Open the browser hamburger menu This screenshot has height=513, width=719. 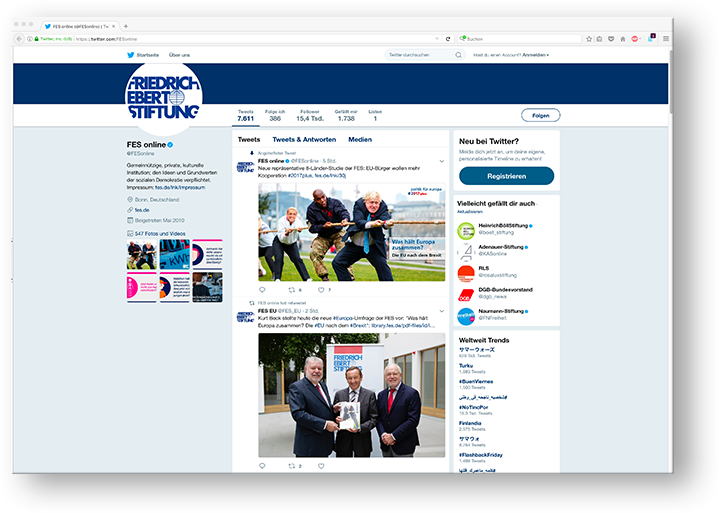click(666, 39)
